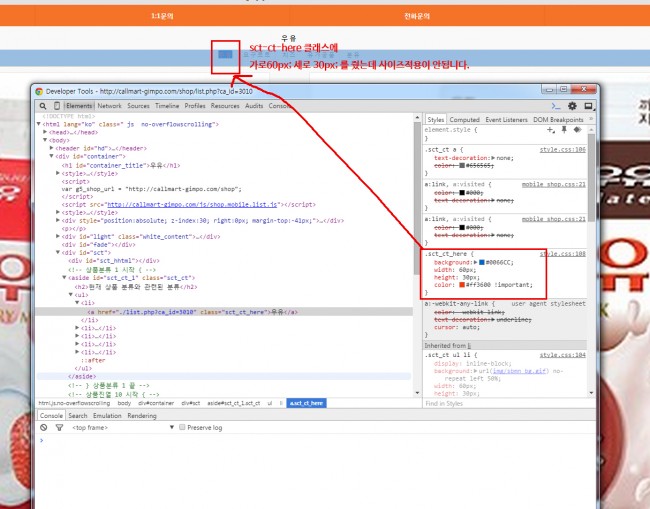Change the dock side icon
The image size is (650, 509).
click(x=589, y=106)
